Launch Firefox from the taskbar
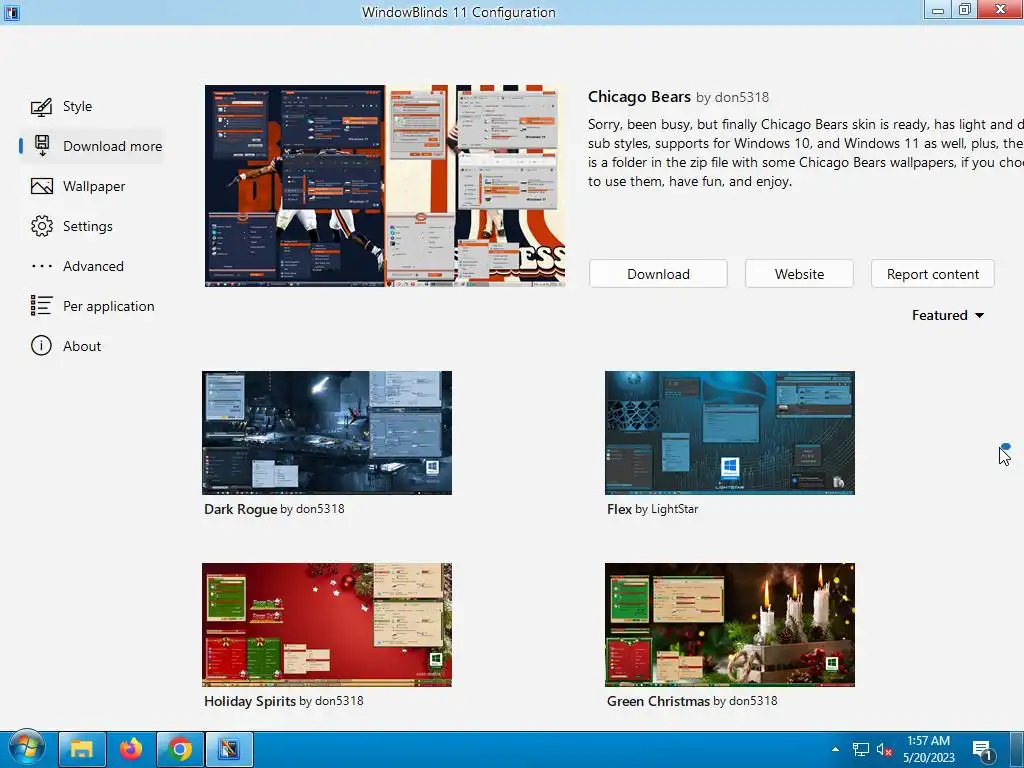 [131, 749]
